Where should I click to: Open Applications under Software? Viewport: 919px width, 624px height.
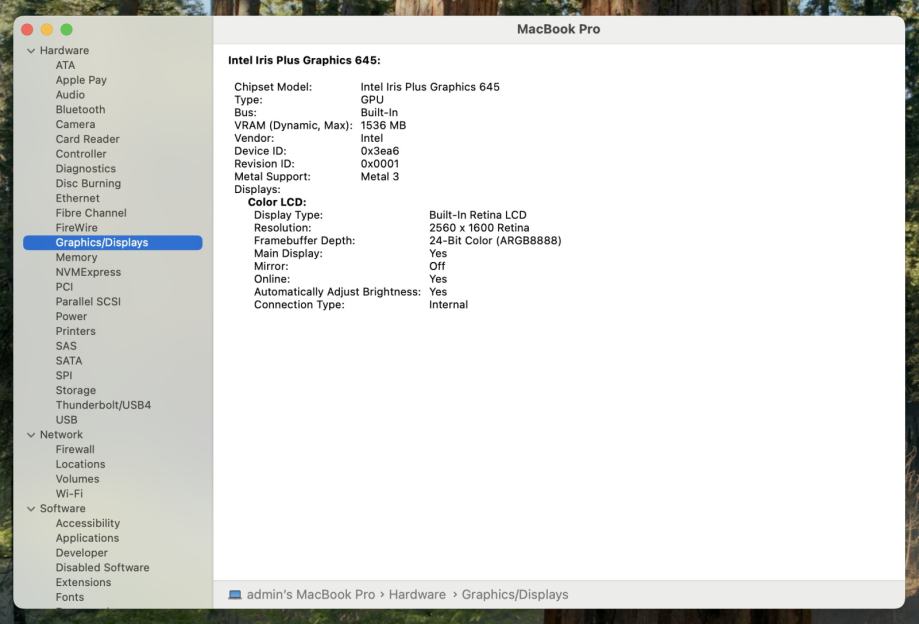pyautogui.click(x=87, y=538)
